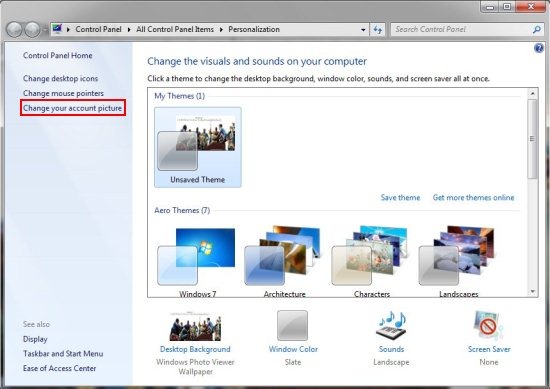Screen dimensions: 550x389
Task: Maximize the Personalization window
Action: [x=507, y=7]
